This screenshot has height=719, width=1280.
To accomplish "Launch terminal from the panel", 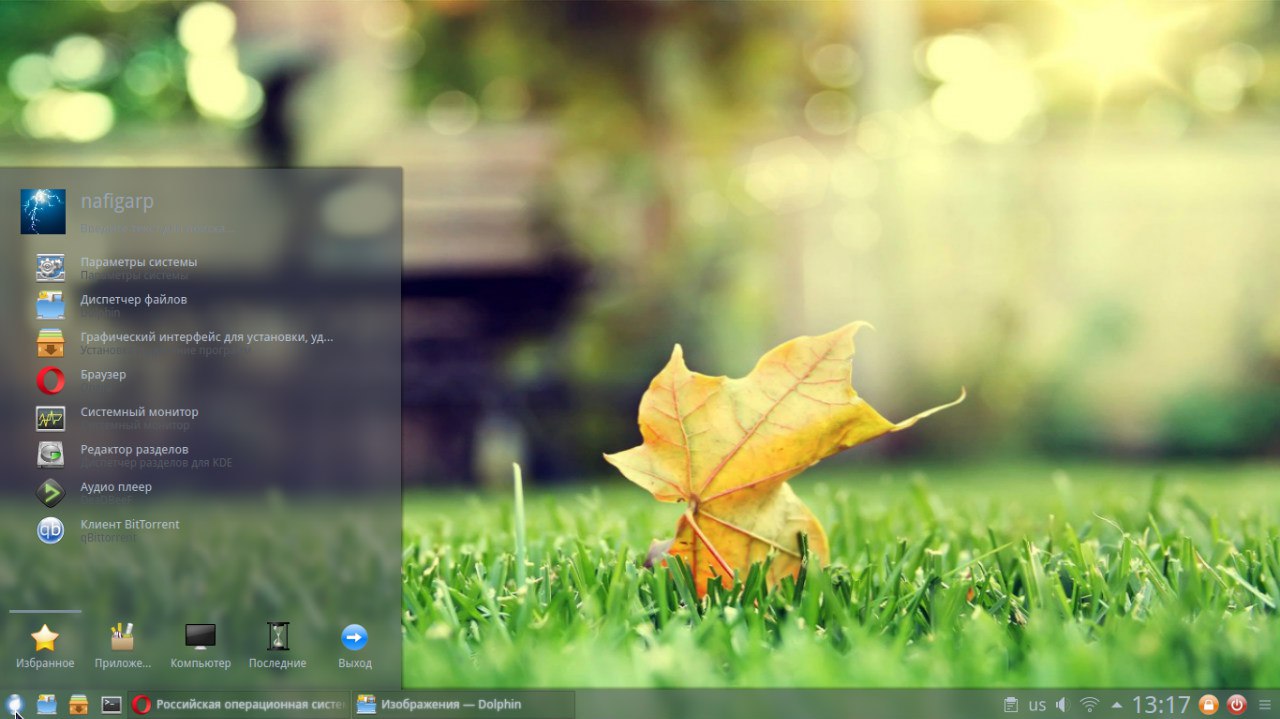I will click(111, 705).
